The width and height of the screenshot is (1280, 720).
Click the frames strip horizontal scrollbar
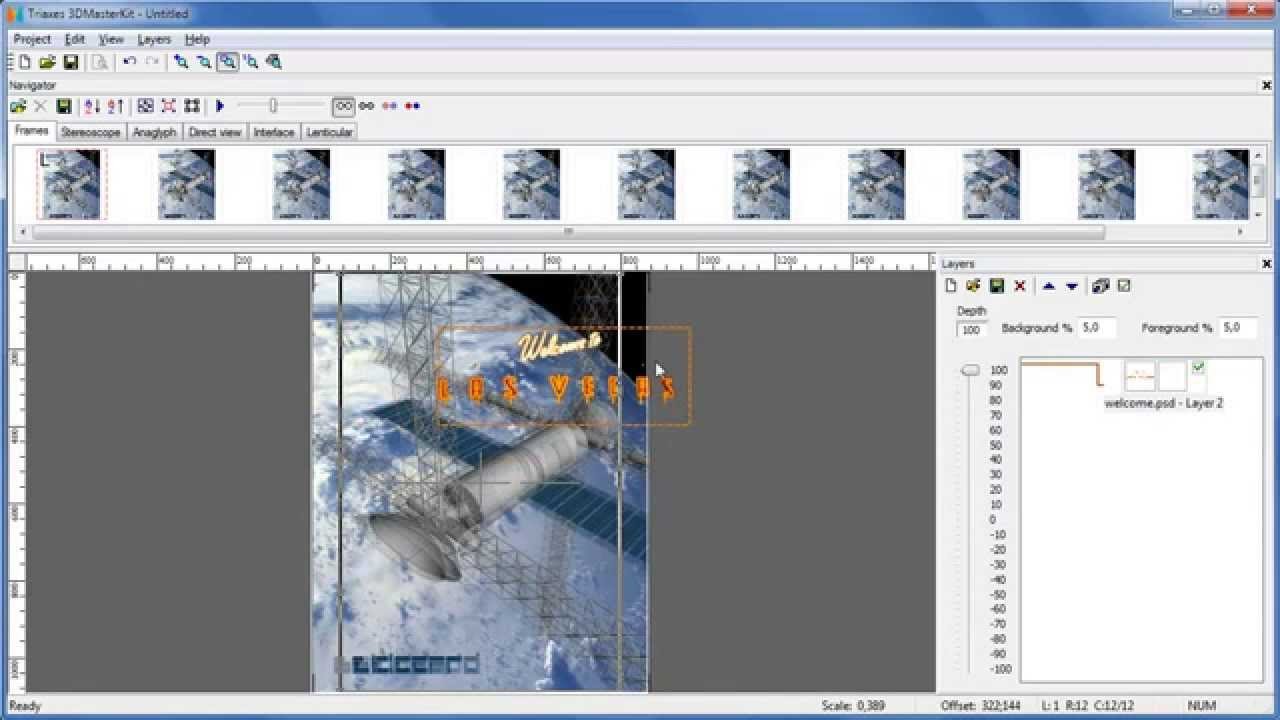(568, 232)
